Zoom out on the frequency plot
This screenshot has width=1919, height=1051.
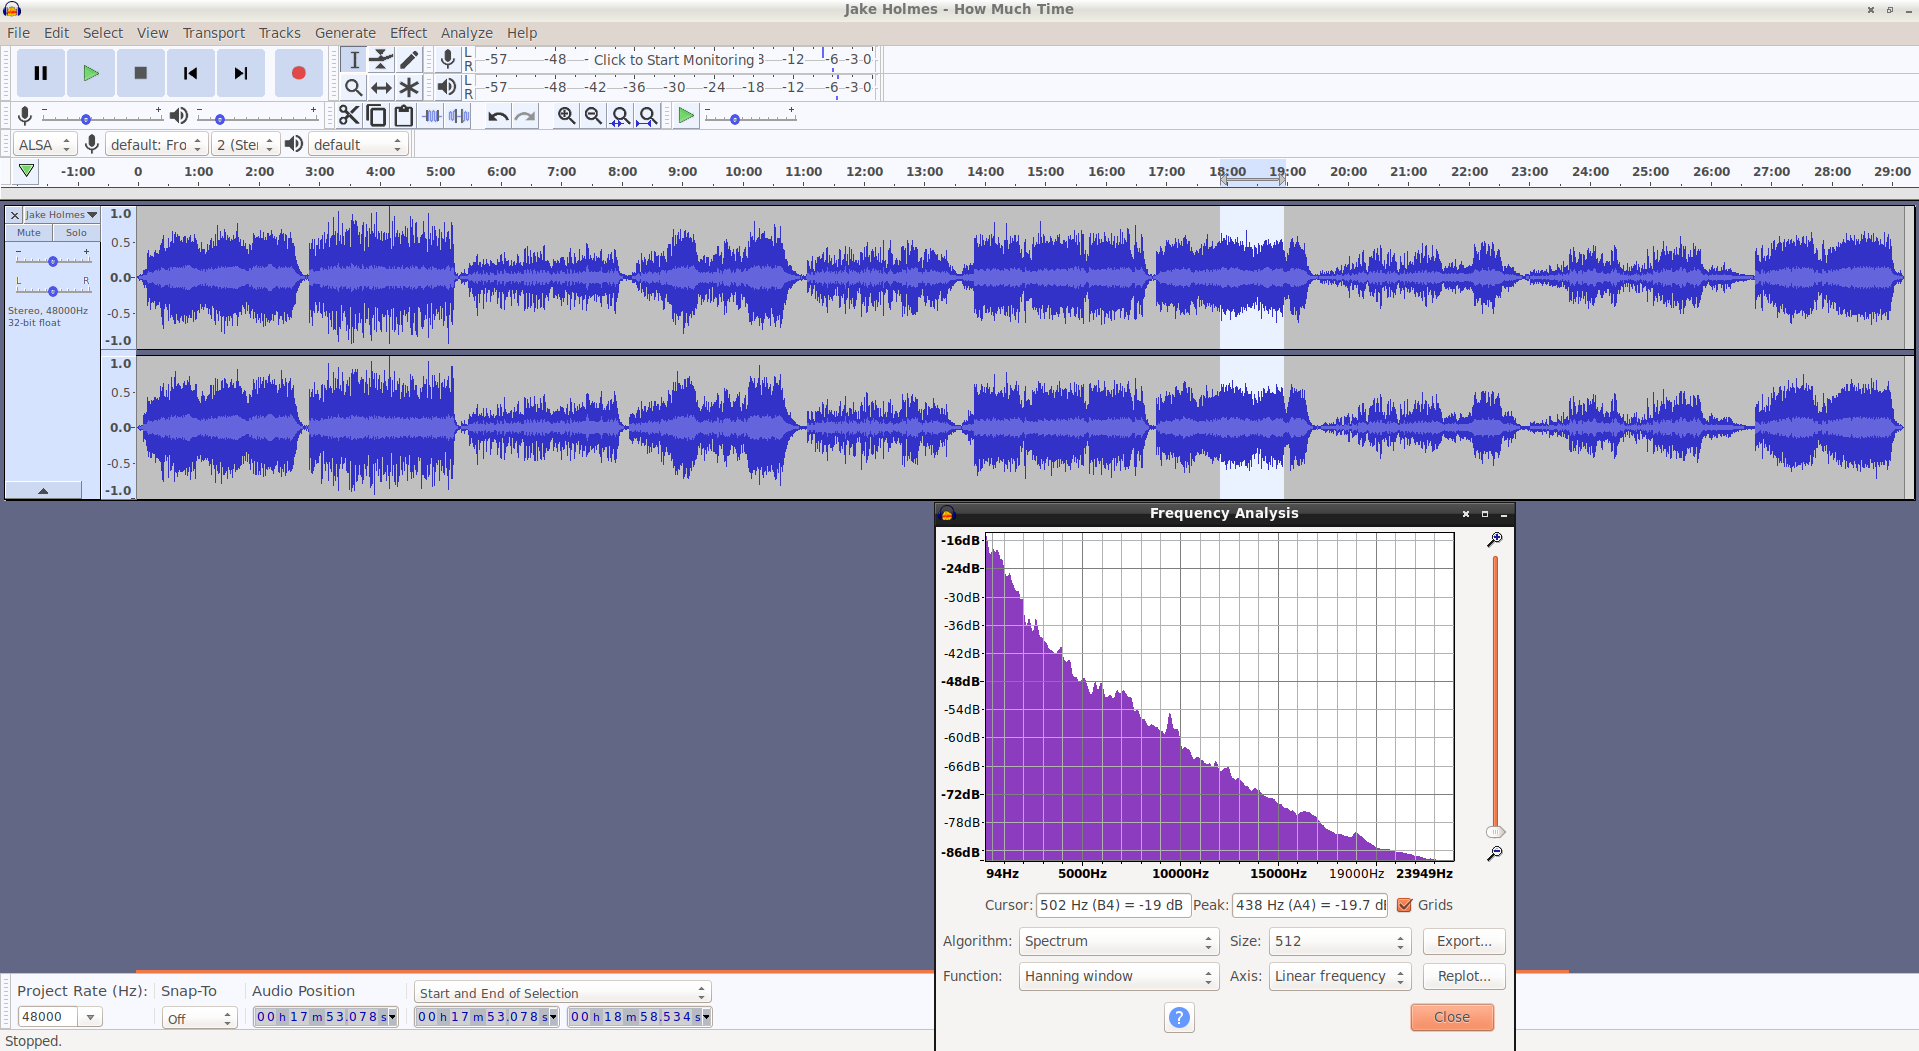(1495, 854)
